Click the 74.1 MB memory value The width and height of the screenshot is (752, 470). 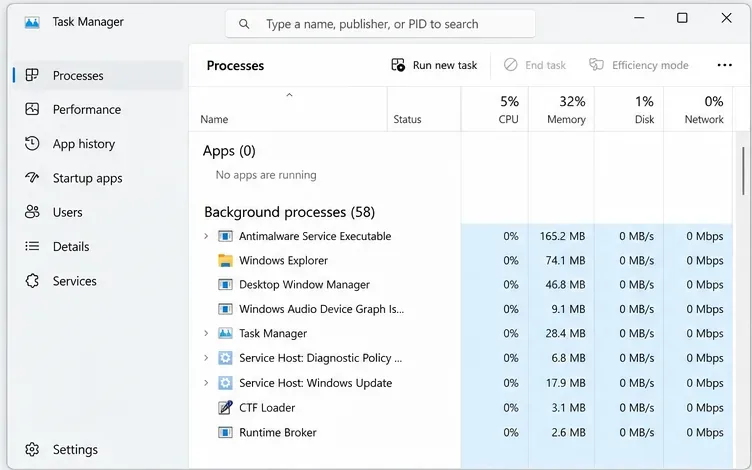point(565,260)
